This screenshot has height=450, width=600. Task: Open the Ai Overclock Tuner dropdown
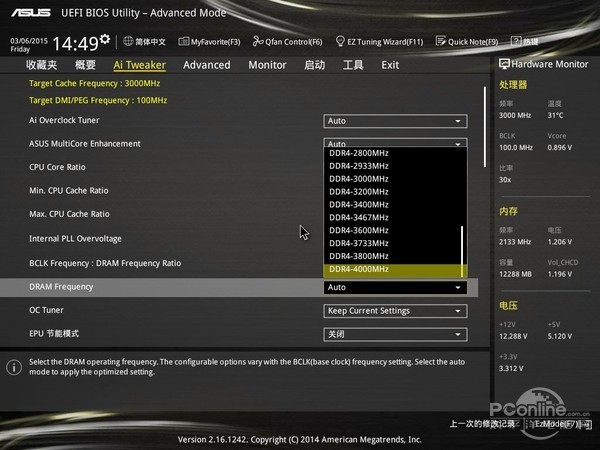click(x=395, y=121)
